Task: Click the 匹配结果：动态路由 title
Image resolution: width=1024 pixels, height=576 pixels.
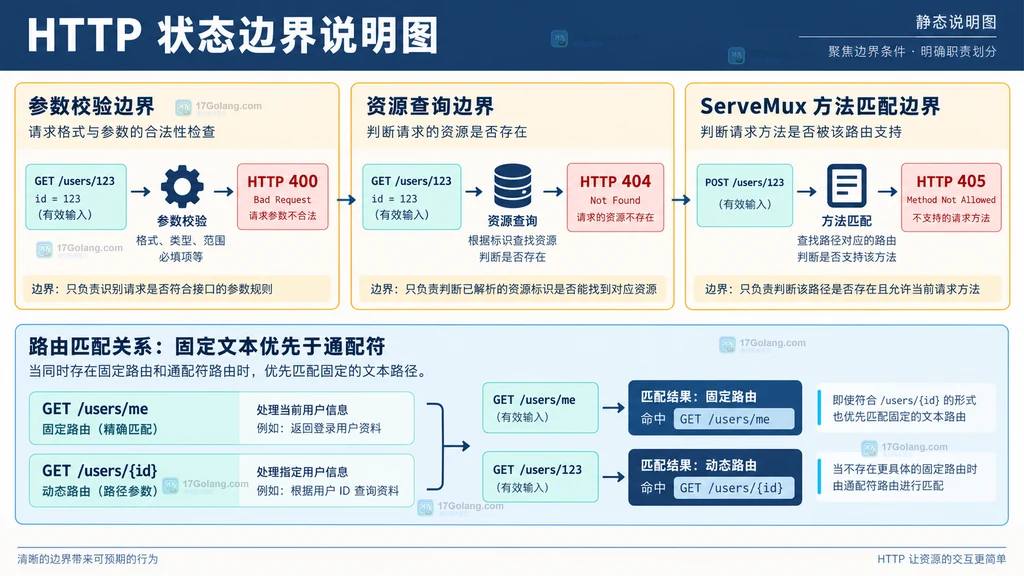Action: [x=698, y=465]
